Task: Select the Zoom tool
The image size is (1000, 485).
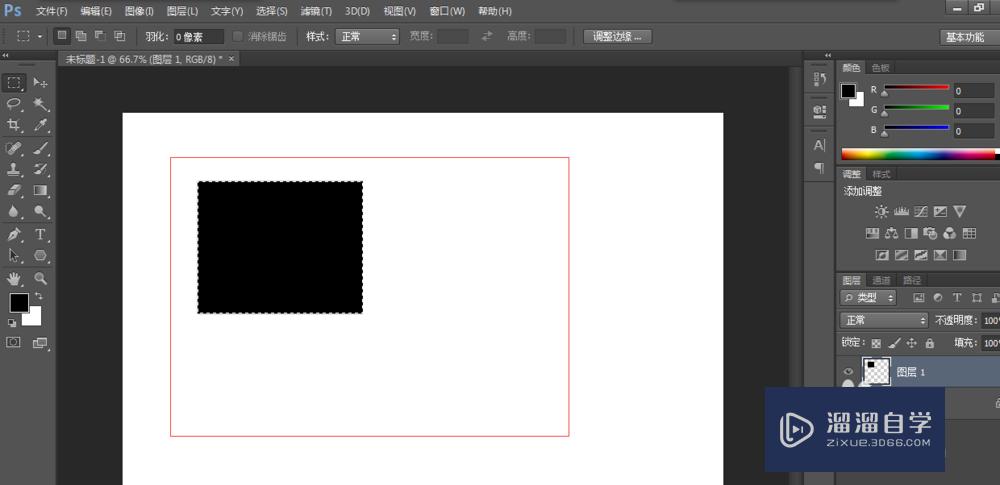Action: [41, 278]
